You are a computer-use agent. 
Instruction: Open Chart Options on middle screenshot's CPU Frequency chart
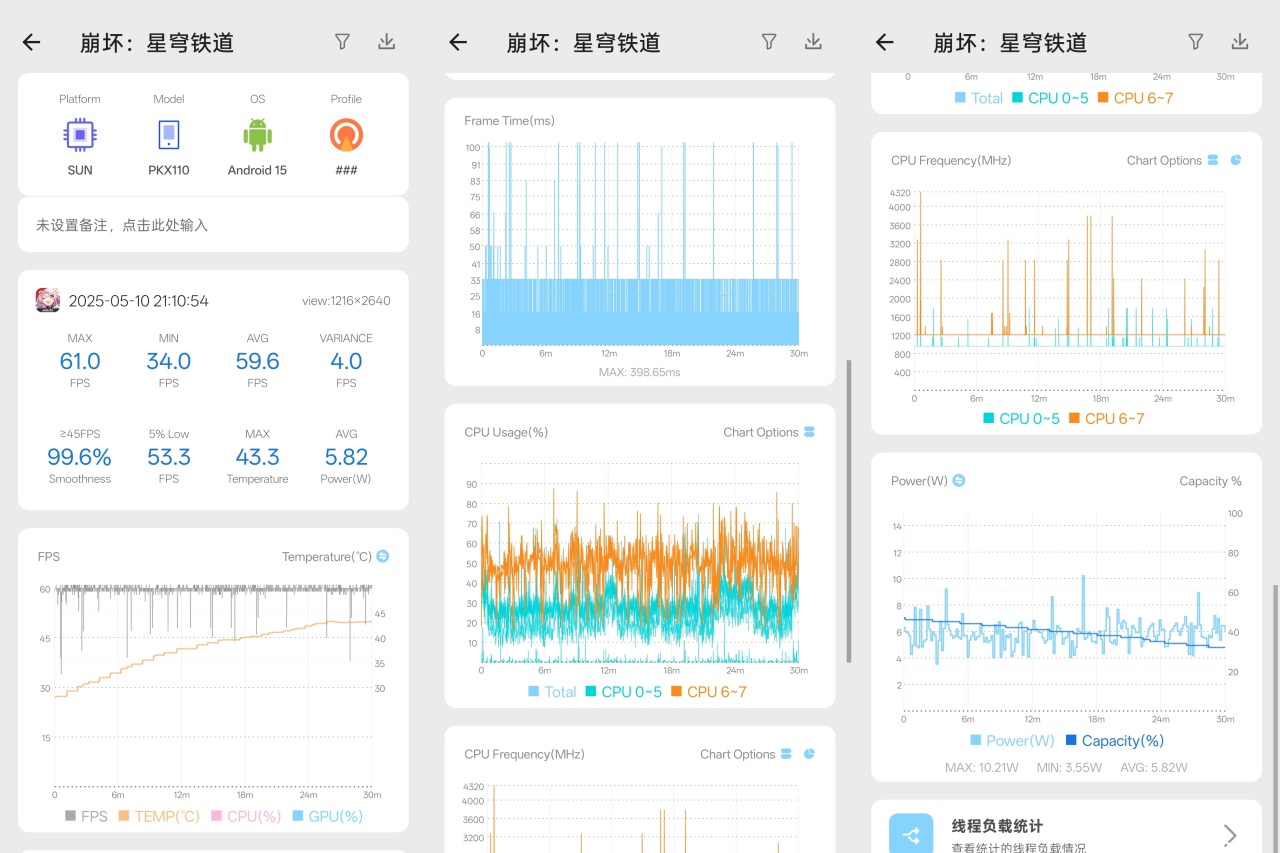coord(738,754)
